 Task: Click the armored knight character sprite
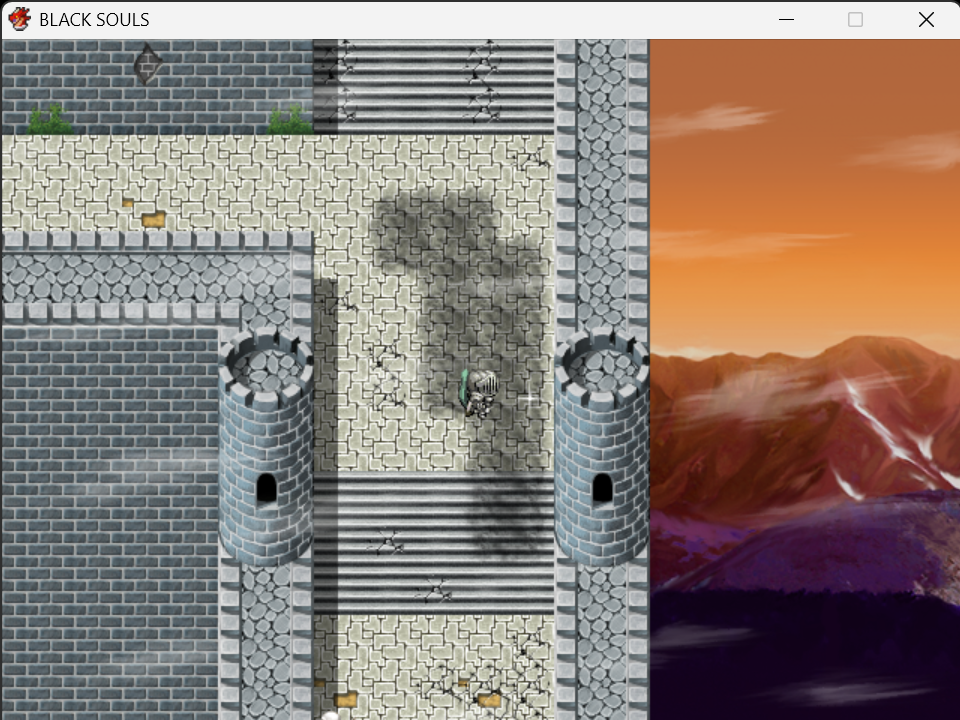pos(479,393)
